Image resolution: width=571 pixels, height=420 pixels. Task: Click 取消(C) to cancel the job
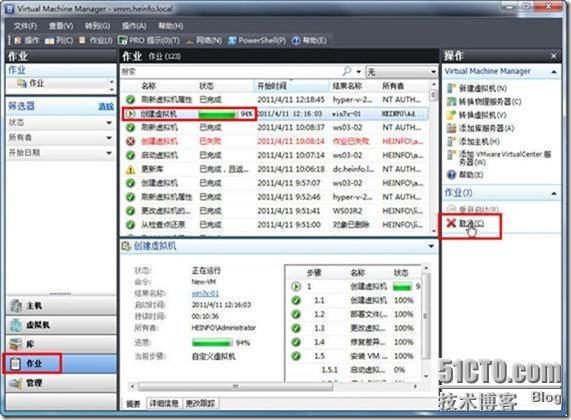[x=465, y=223]
